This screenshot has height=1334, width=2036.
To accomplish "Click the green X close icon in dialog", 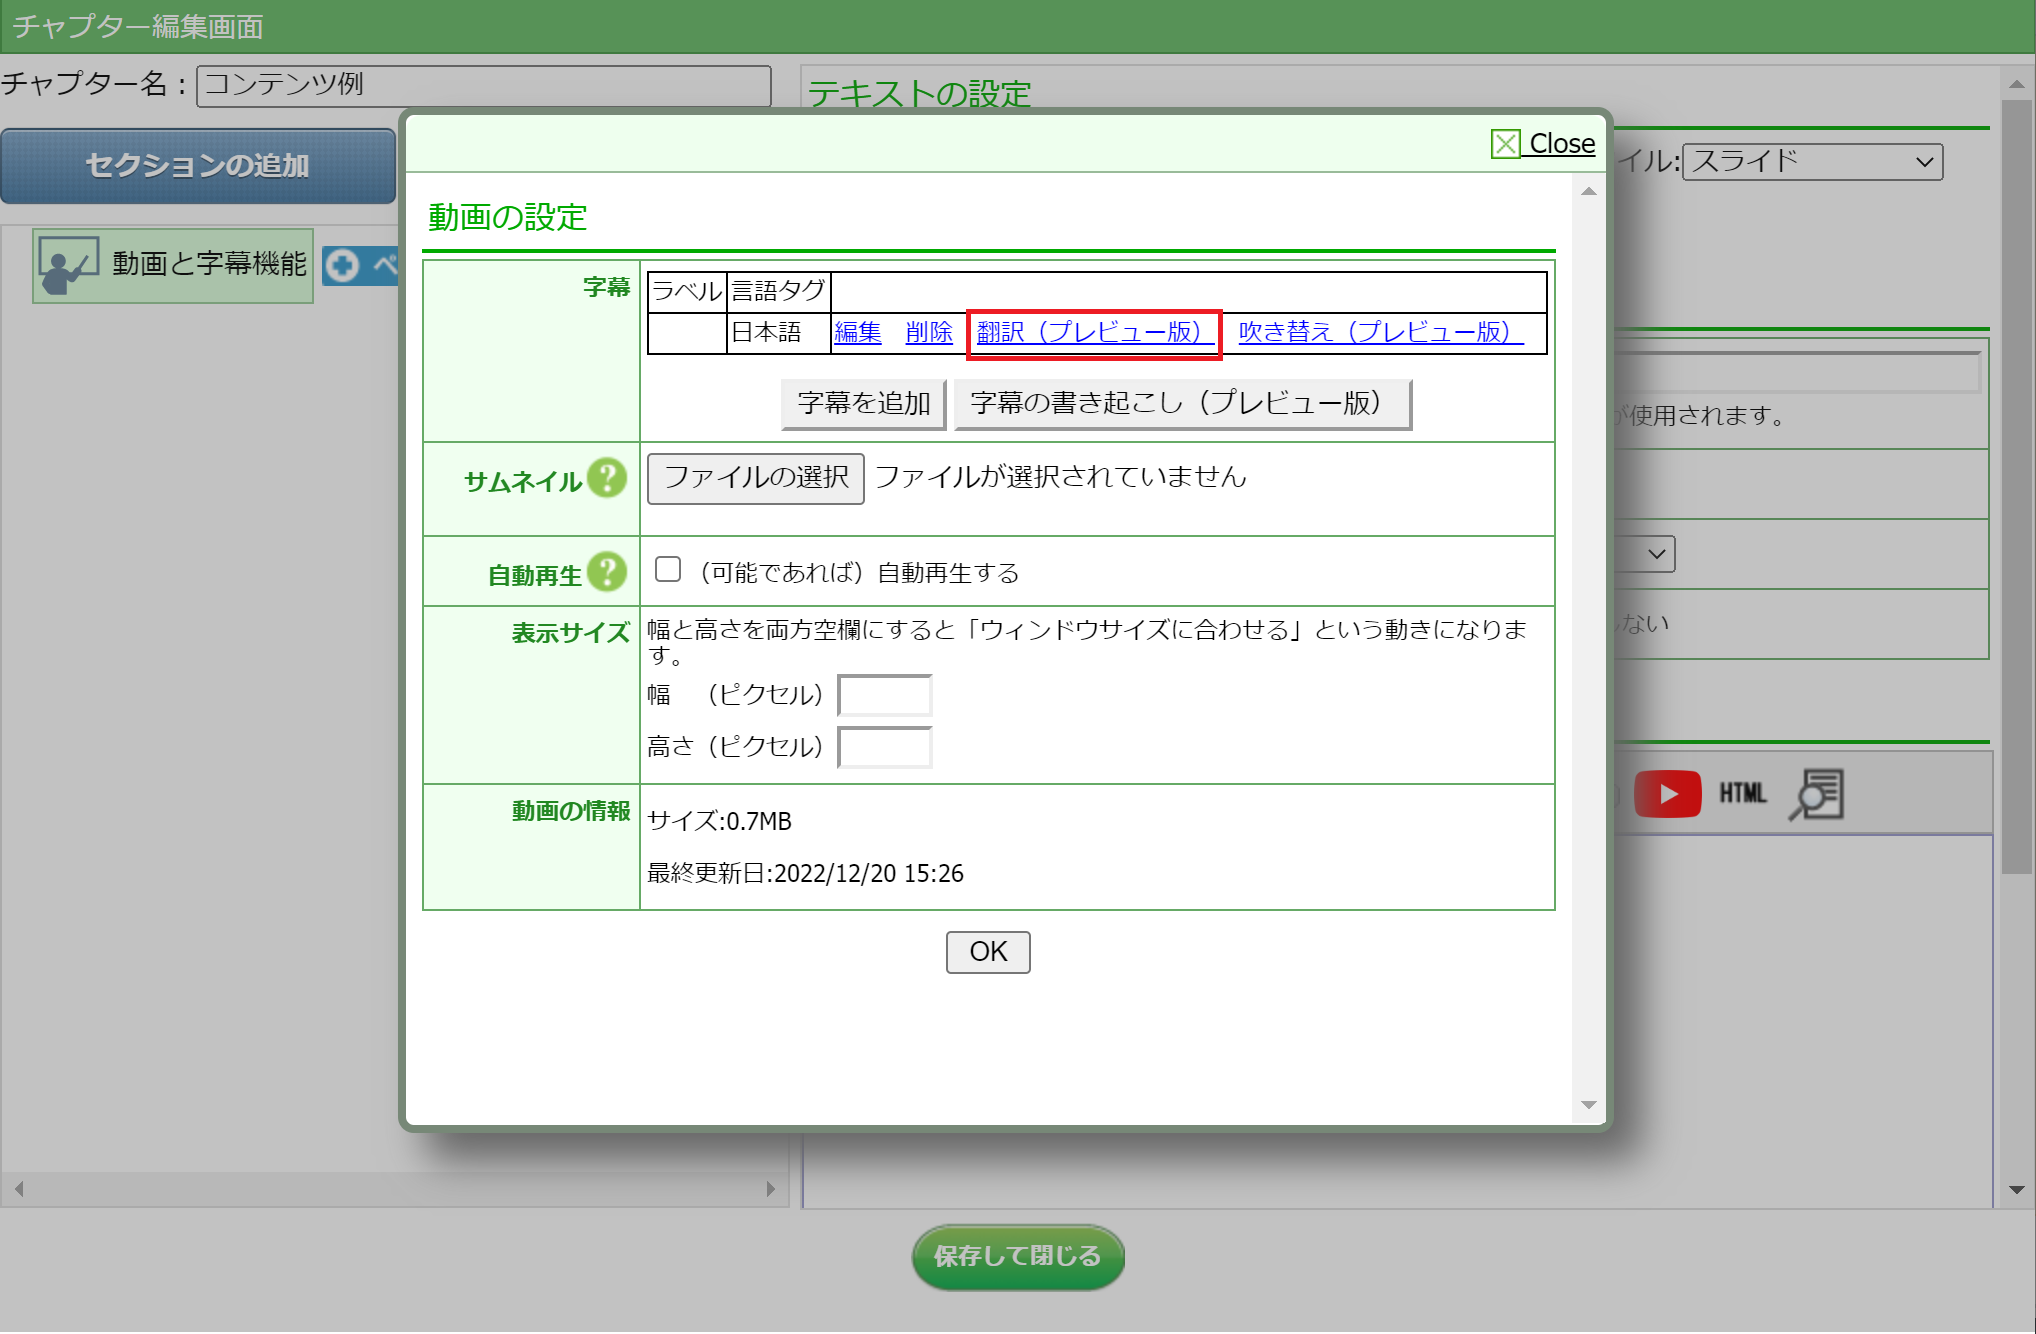I will 1505,144.
